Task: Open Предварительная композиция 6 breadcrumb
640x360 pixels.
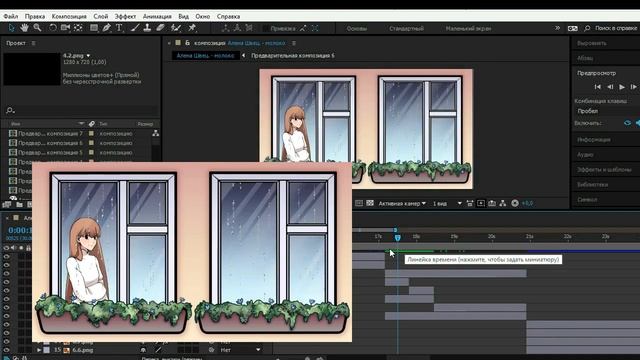Action: (x=293, y=56)
